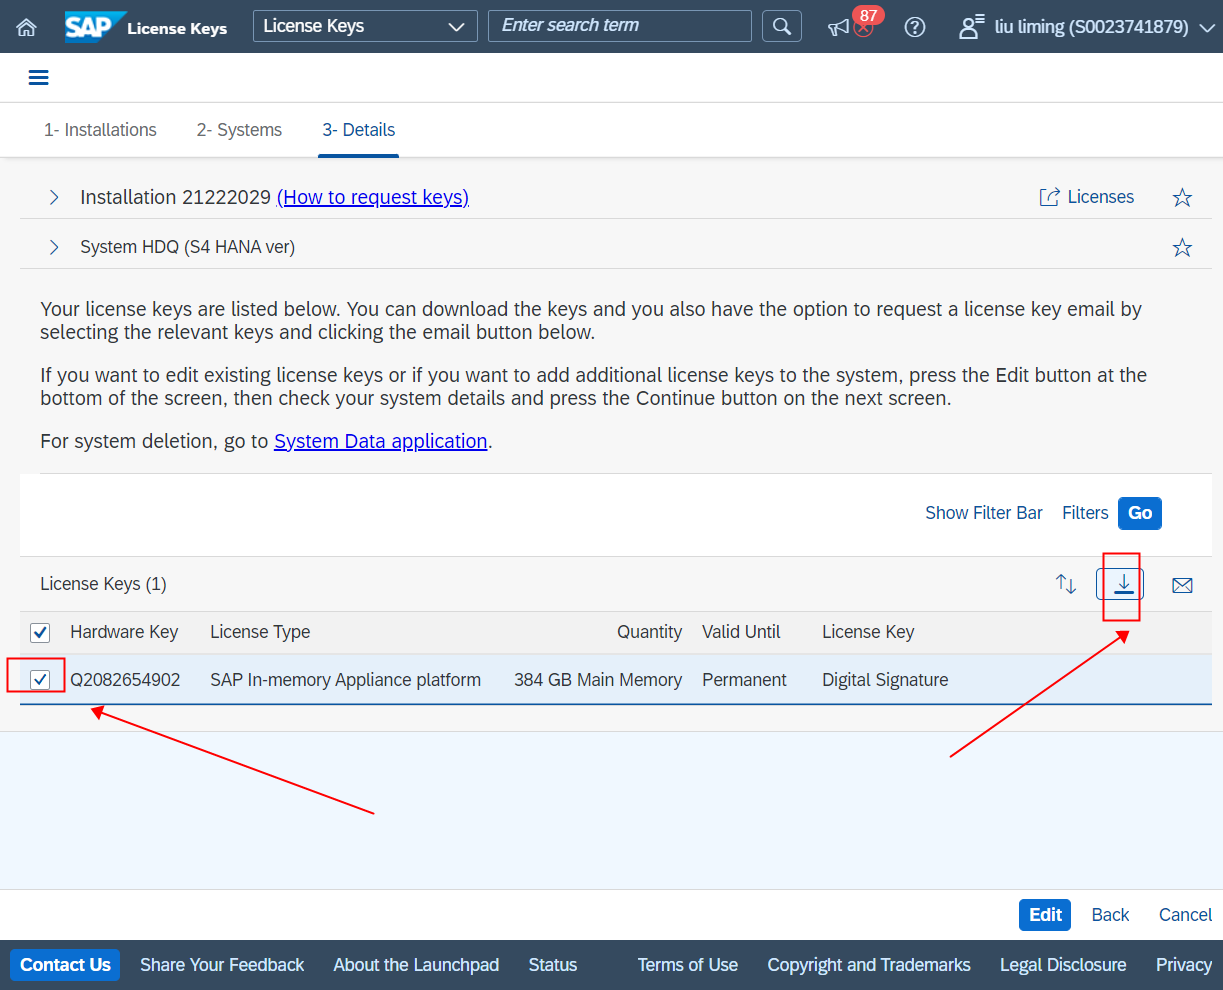Screen dimensions: 1223x990
Task: Click the License Type column header
Action: click(x=260, y=632)
